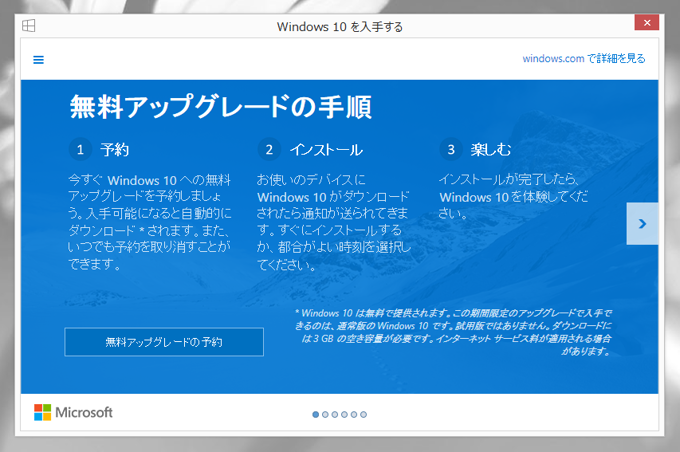This screenshot has height=452, width=680.
Task: Click the 楽しむ step title
Action: pos(491,150)
